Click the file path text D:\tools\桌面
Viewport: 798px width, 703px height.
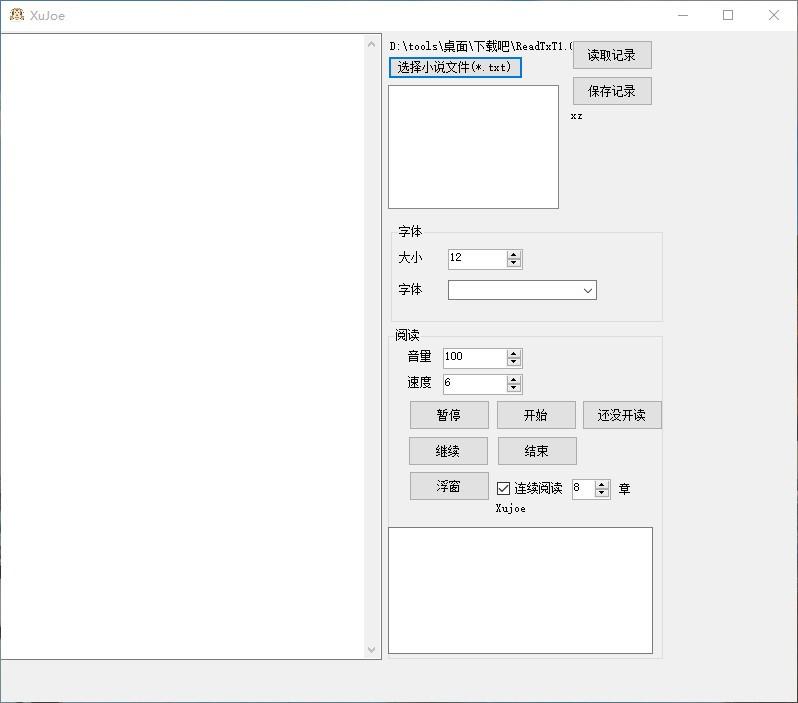click(x=480, y=46)
